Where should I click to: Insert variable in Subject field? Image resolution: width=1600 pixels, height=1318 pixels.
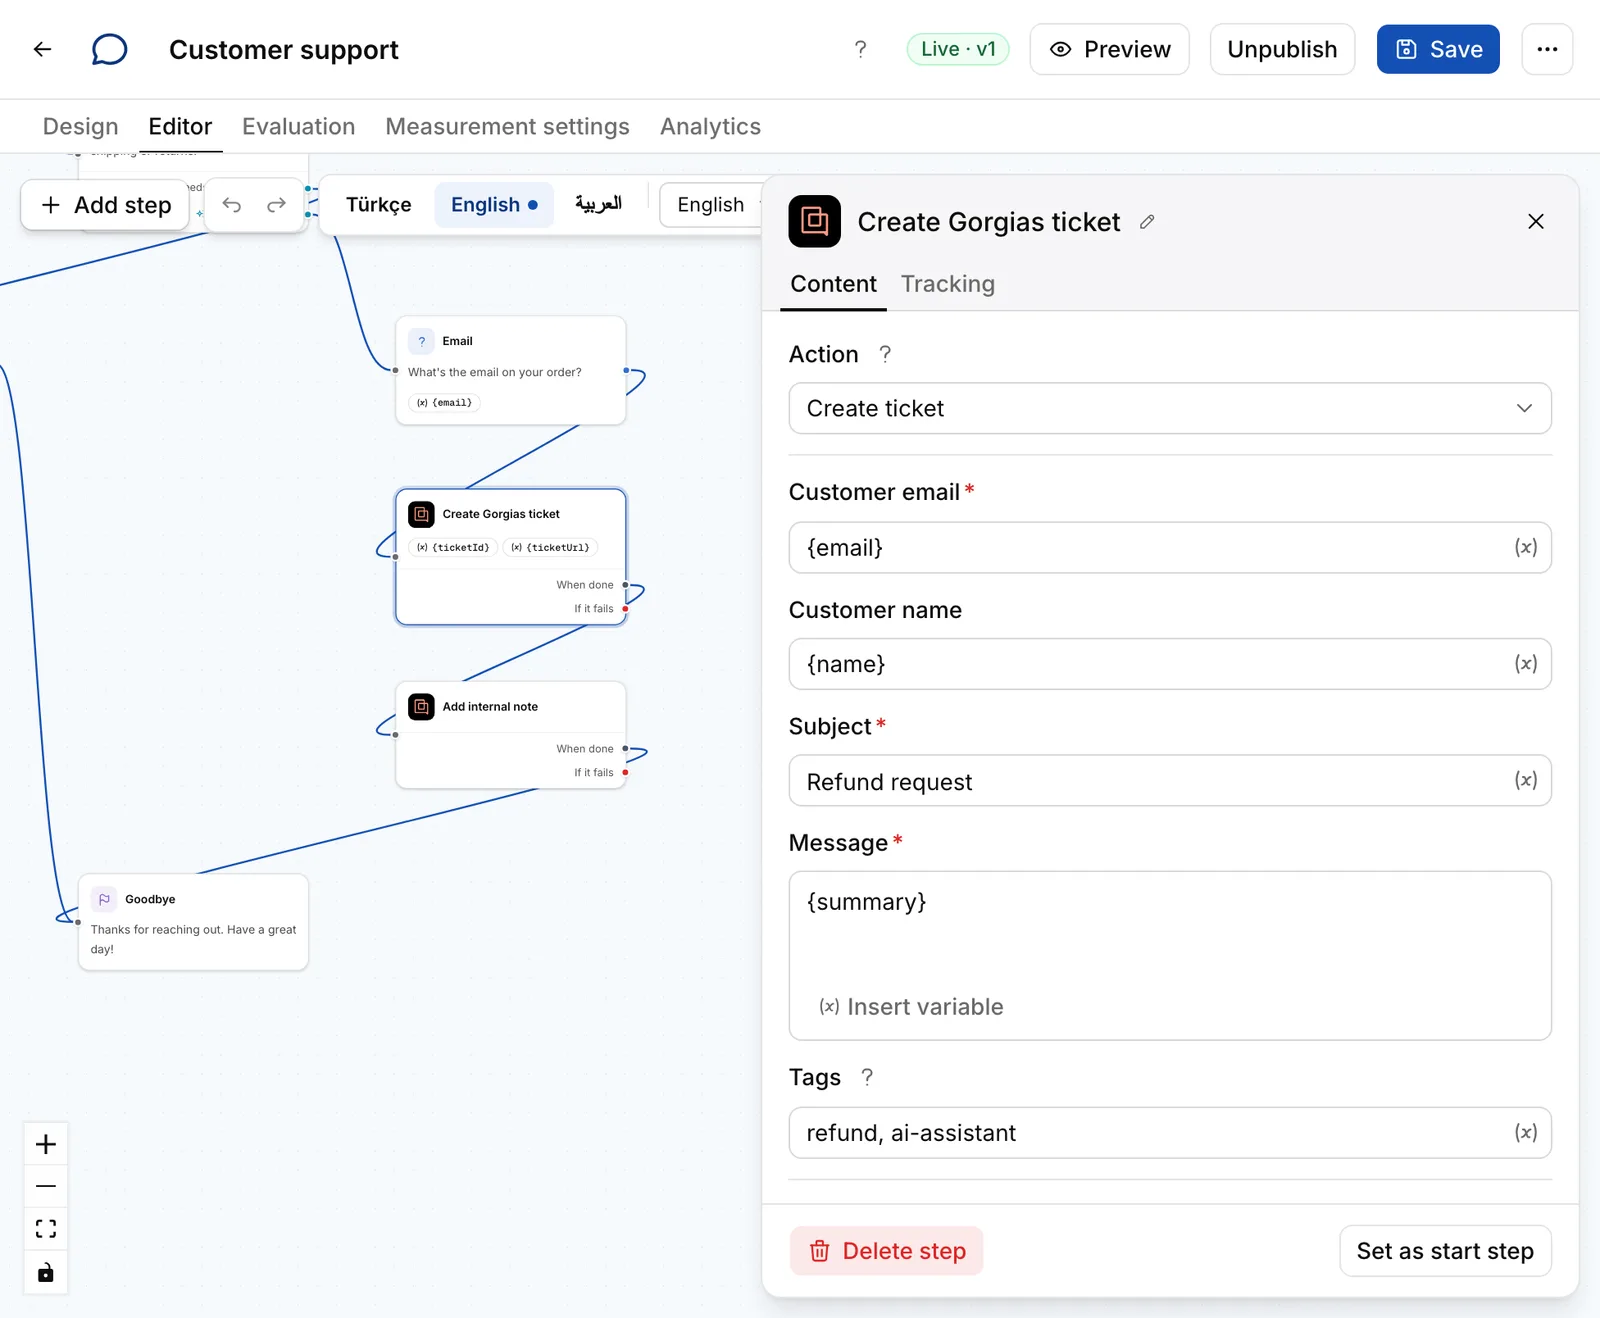click(1525, 780)
